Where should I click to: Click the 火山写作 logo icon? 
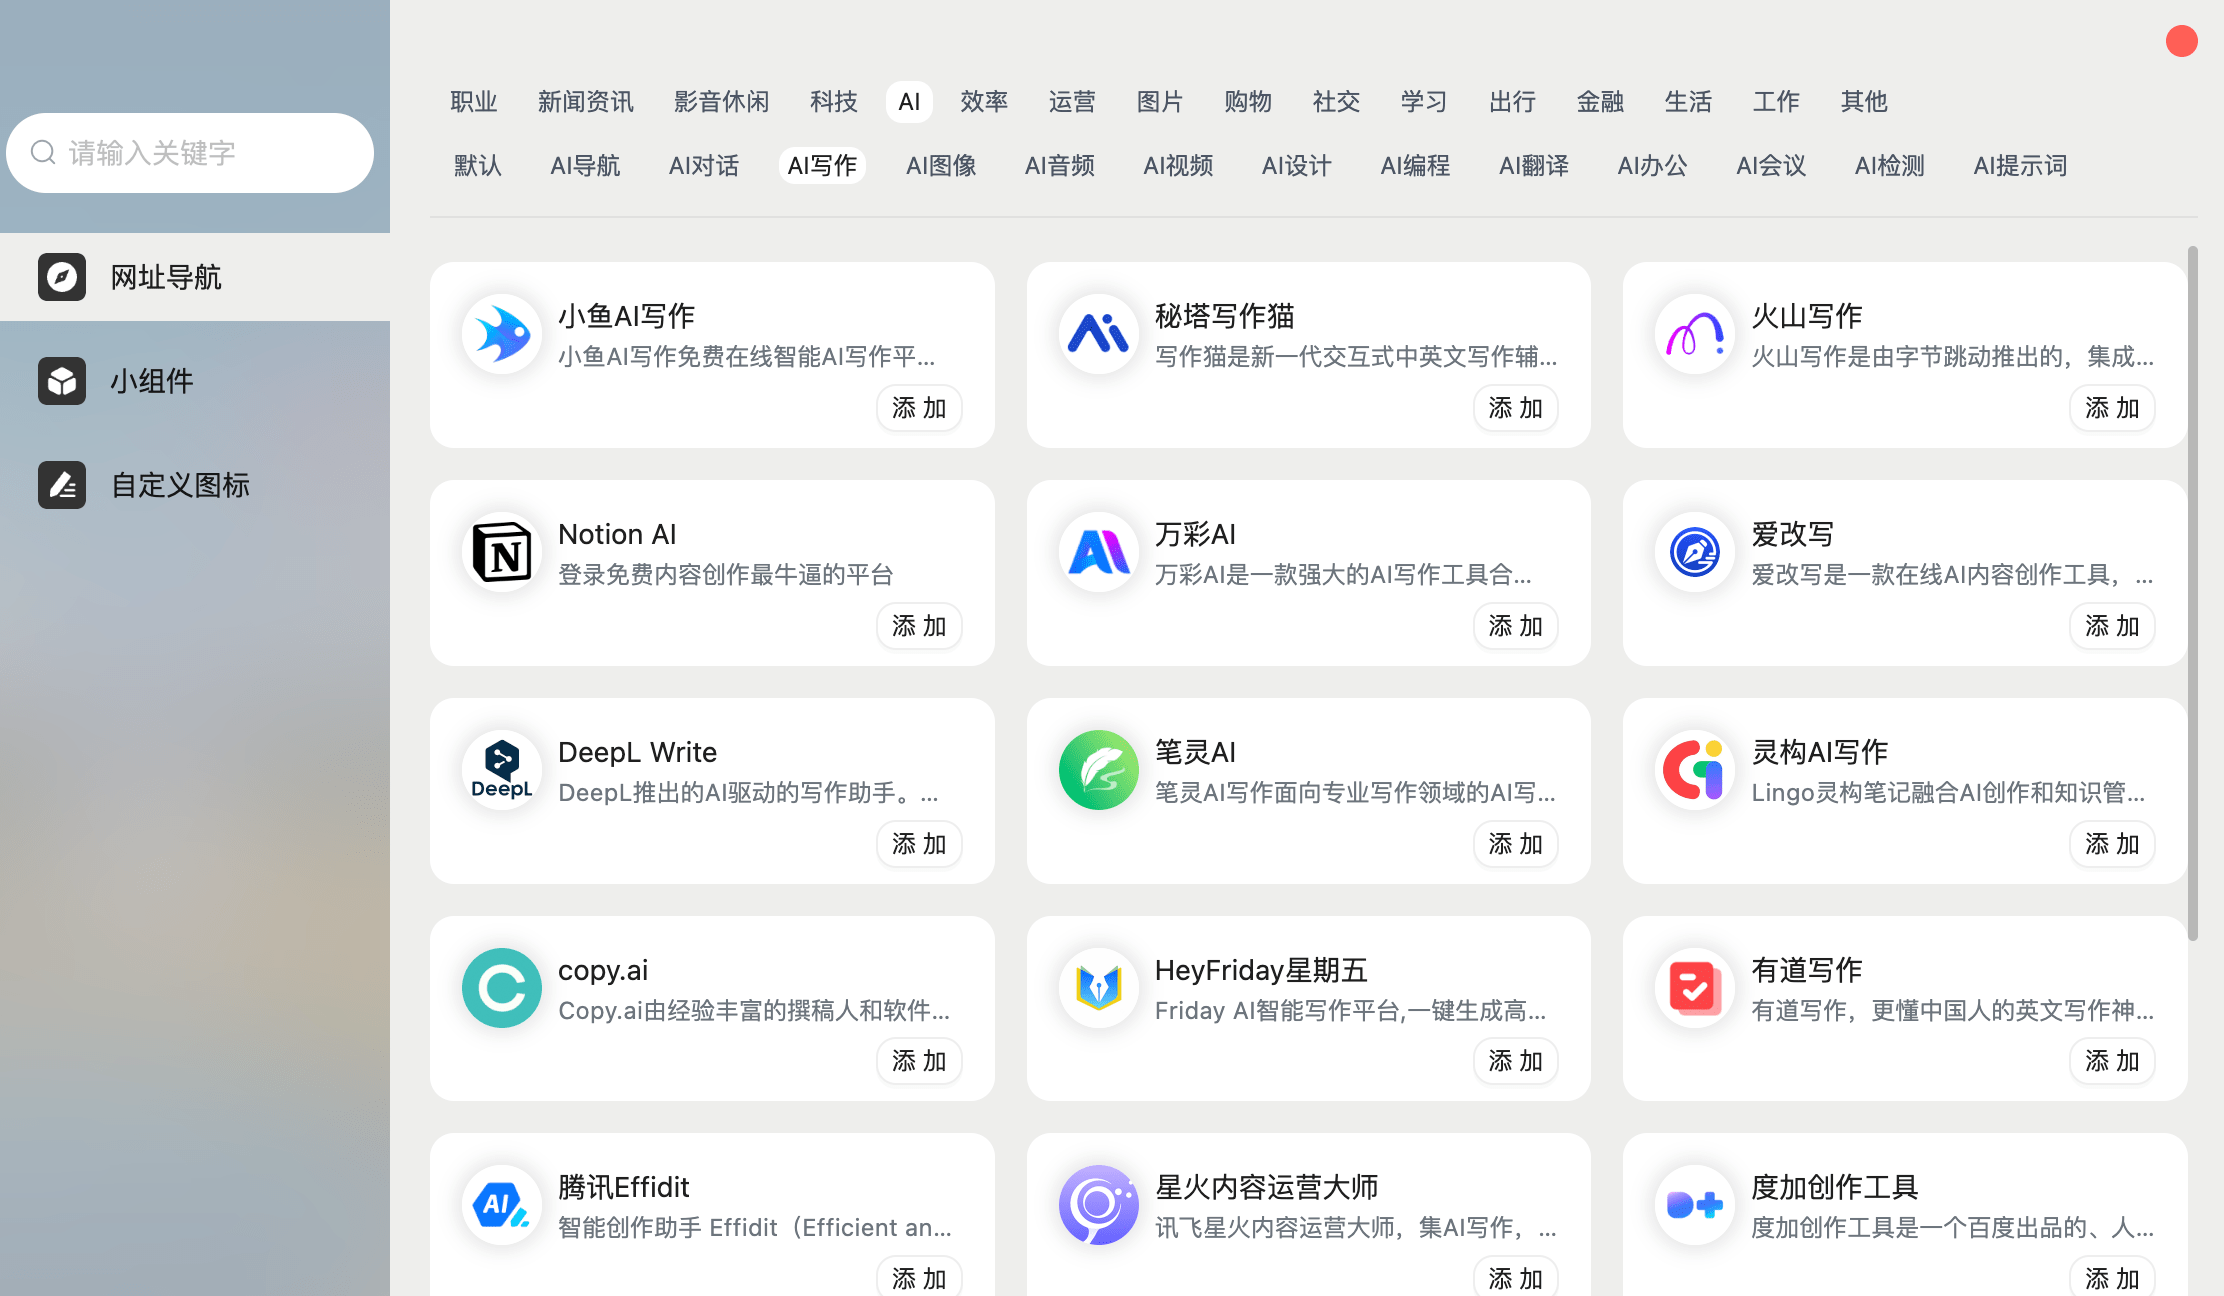click(1694, 334)
